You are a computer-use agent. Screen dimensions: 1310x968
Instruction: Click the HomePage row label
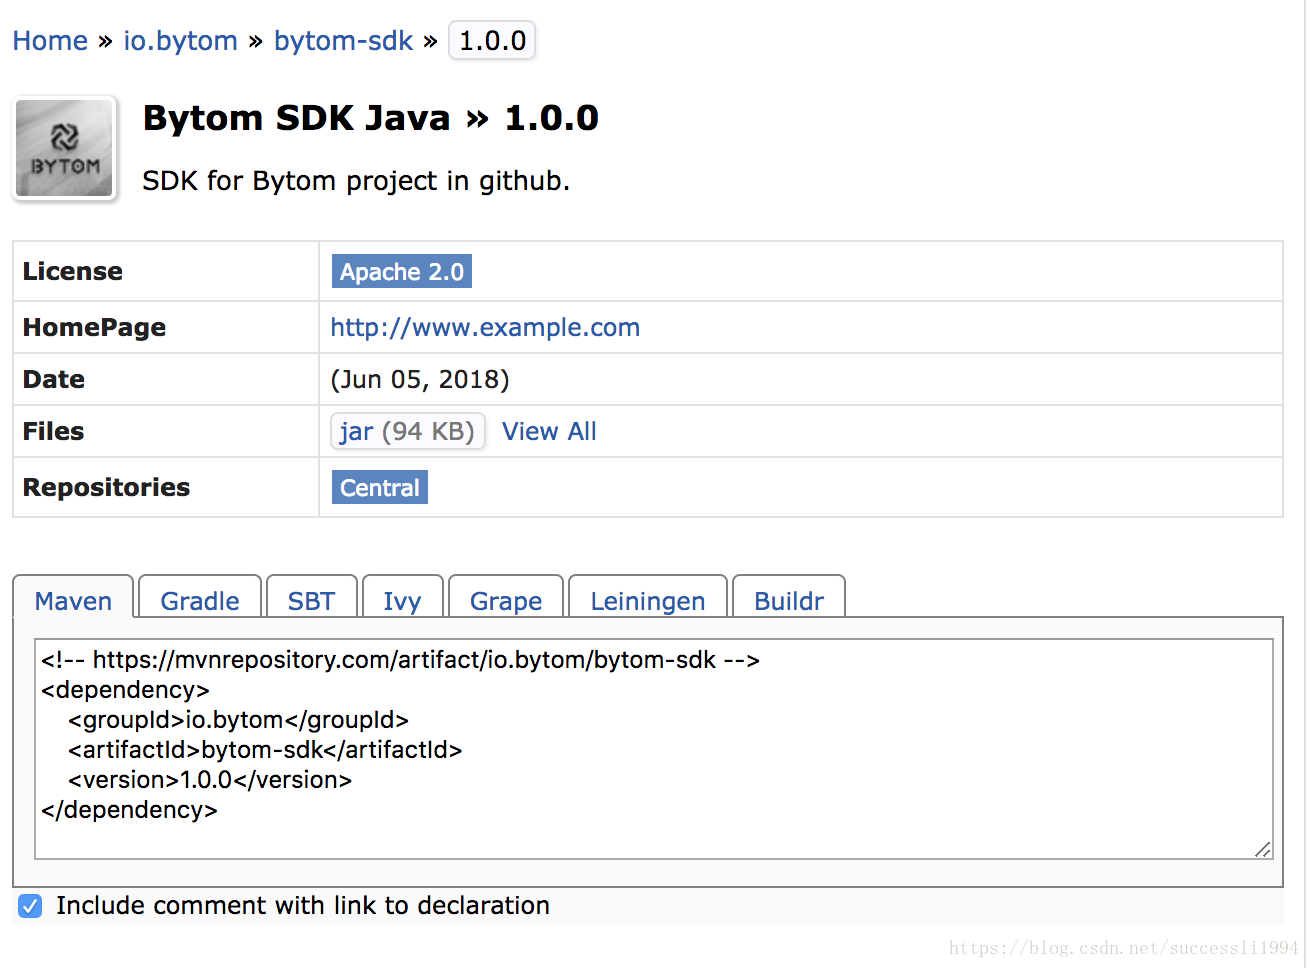94,327
